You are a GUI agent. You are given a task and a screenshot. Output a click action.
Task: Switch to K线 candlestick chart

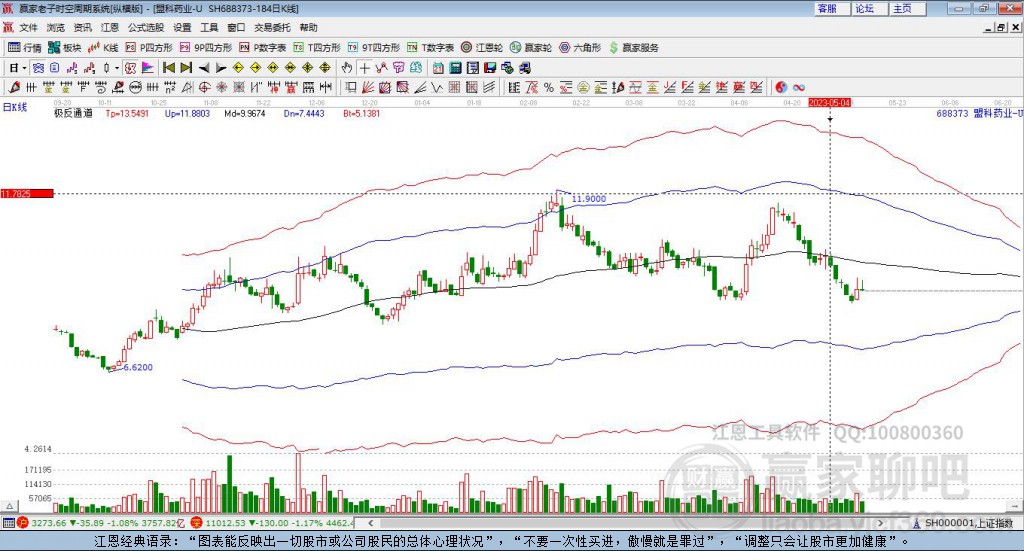tap(103, 48)
